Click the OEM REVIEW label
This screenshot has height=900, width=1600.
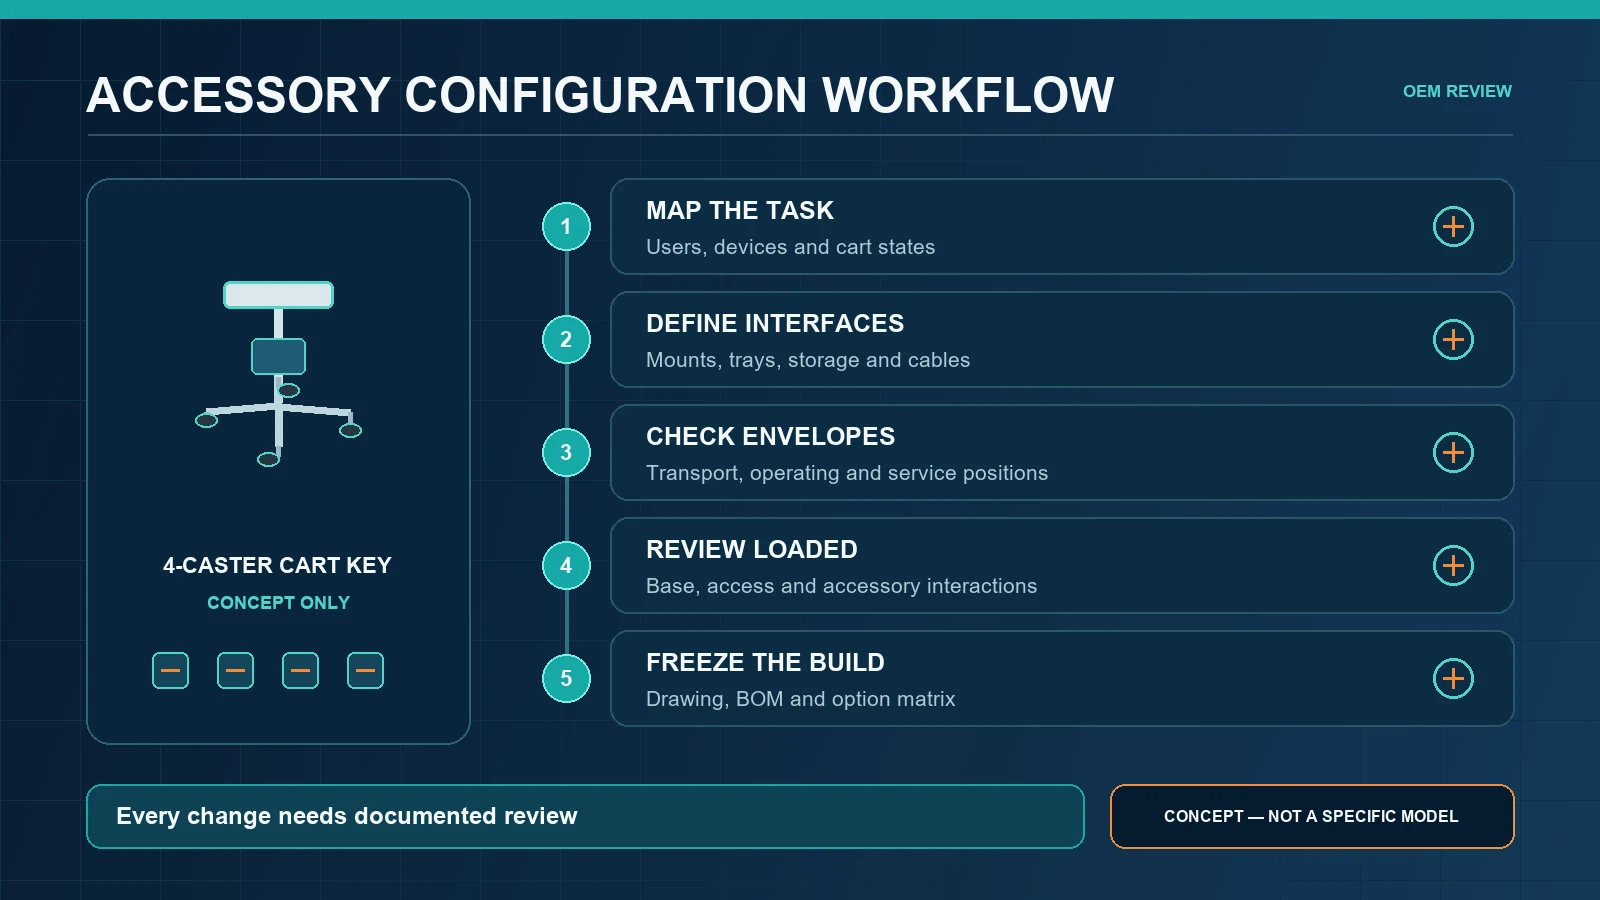pyautogui.click(x=1457, y=91)
